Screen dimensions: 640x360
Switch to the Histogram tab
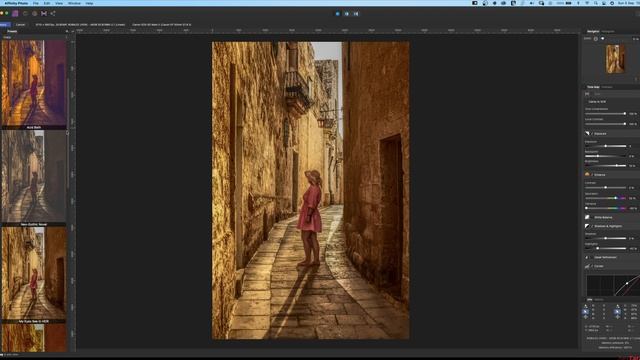tap(608, 31)
